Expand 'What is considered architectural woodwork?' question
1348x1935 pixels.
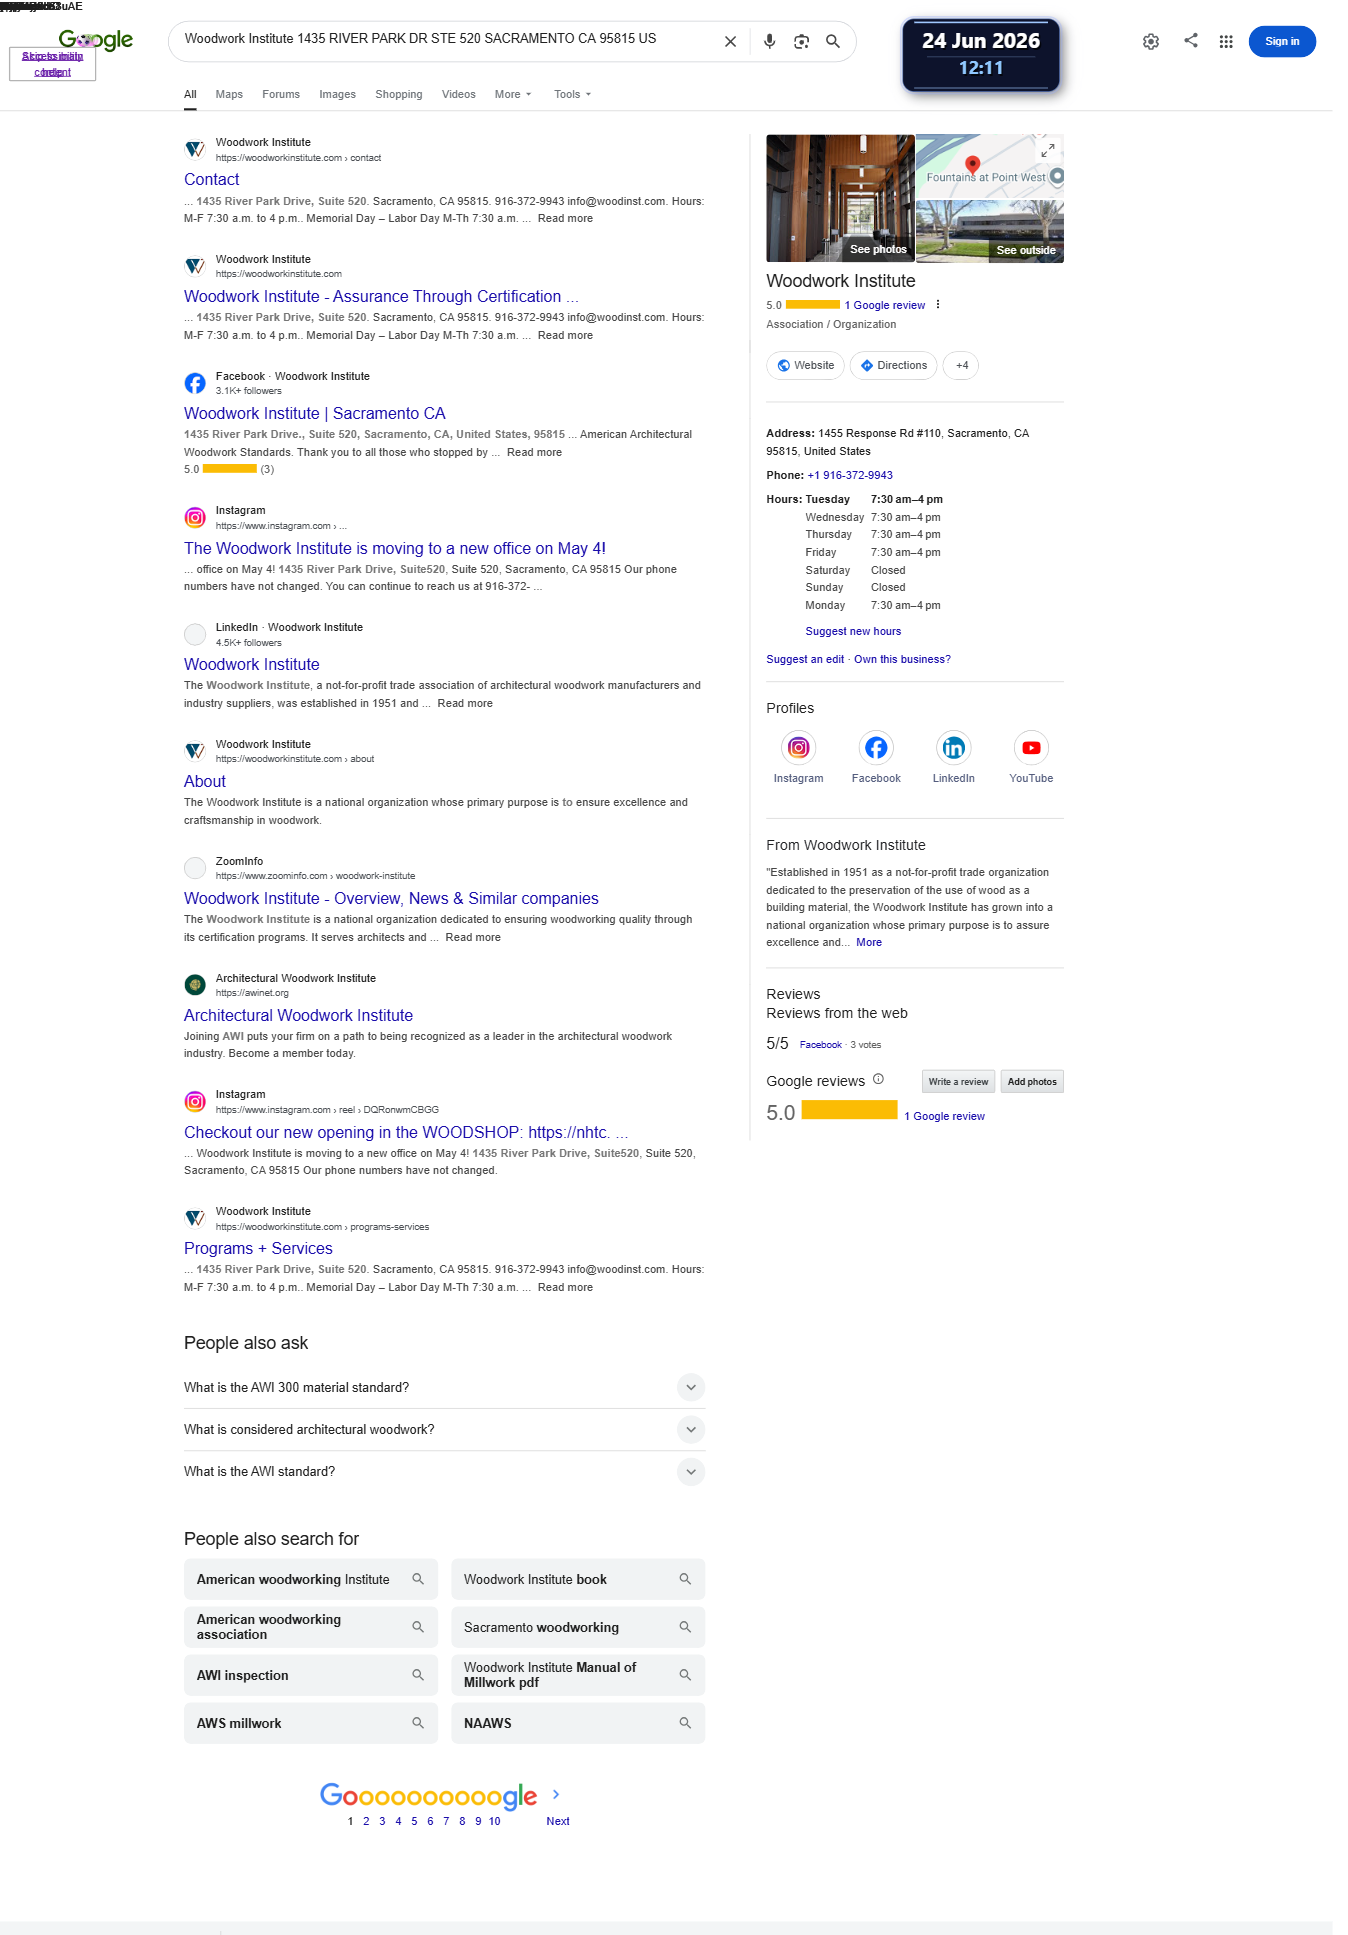tap(444, 1430)
